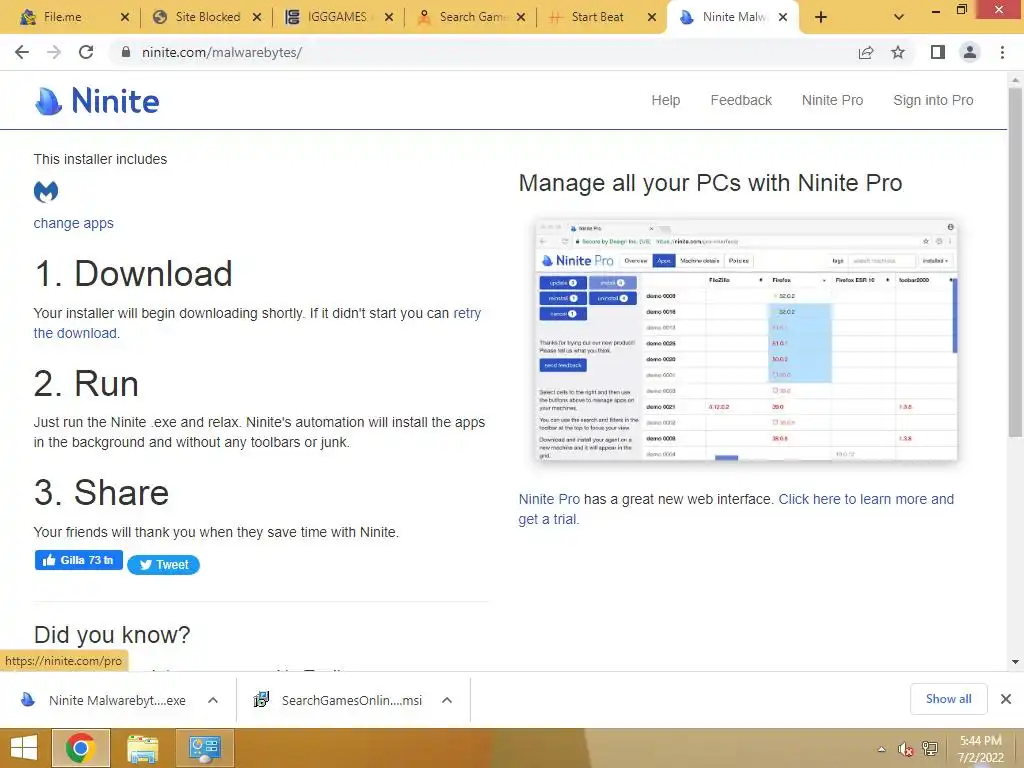Bookmark this page with the star icon
Image resolution: width=1024 pixels, height=768 pixels.
(898, 52)
